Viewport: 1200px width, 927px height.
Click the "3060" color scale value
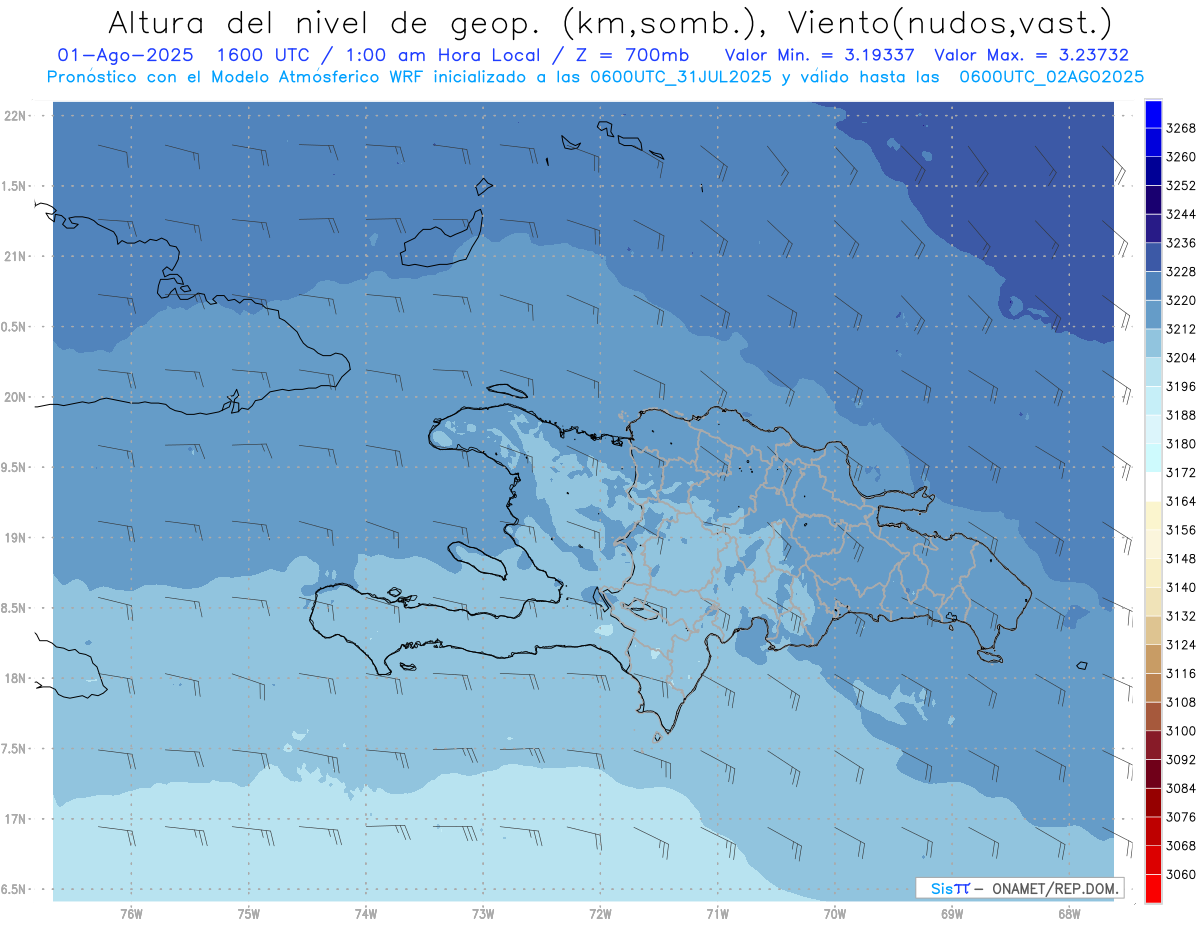(1181, 874)
